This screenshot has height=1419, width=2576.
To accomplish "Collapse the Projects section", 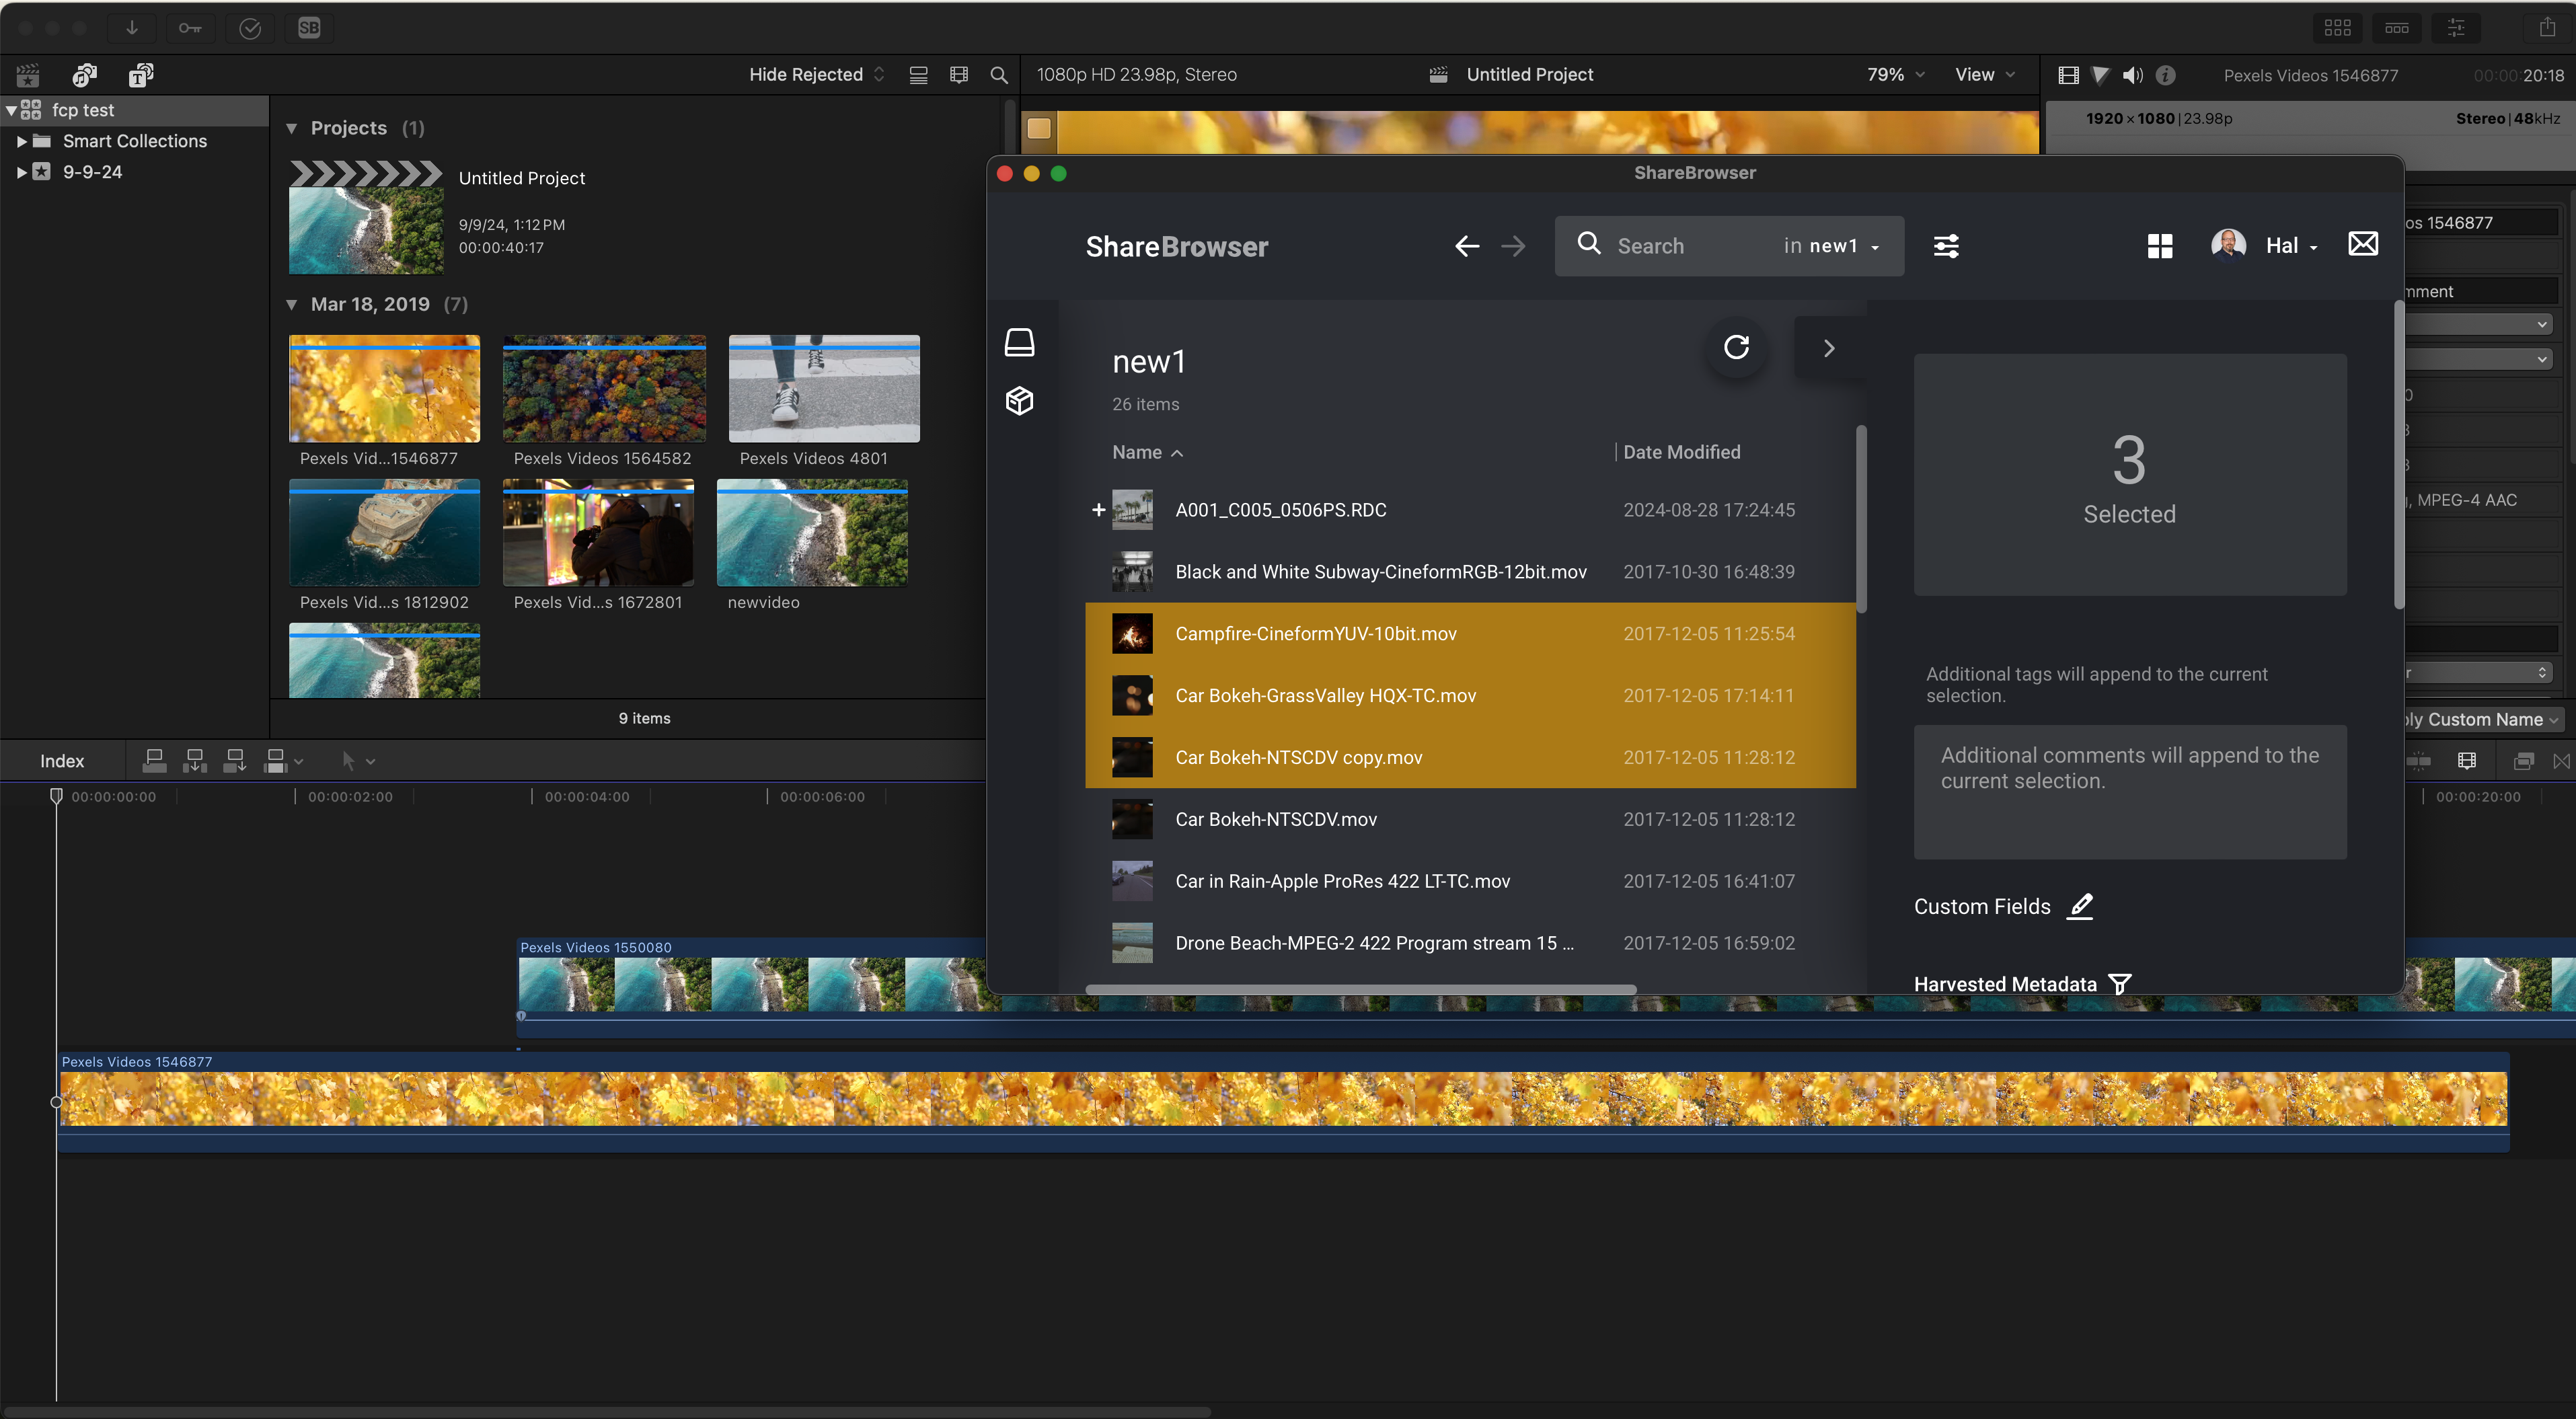I will [292, 128].
